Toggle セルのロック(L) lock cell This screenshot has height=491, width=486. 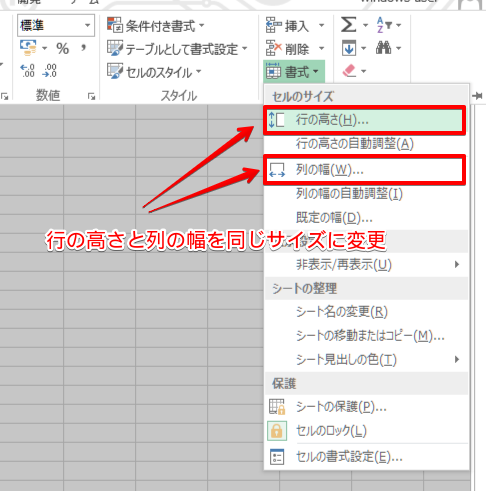click(x=366, y=431)
